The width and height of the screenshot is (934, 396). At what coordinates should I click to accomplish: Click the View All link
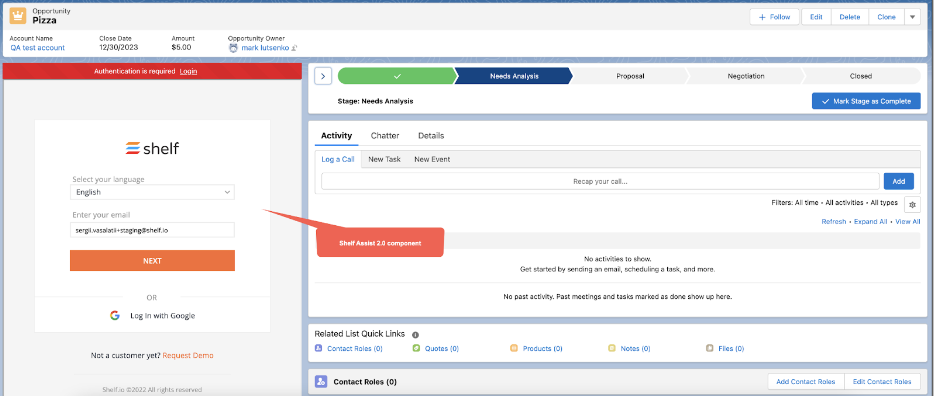(x=907, y=222)
